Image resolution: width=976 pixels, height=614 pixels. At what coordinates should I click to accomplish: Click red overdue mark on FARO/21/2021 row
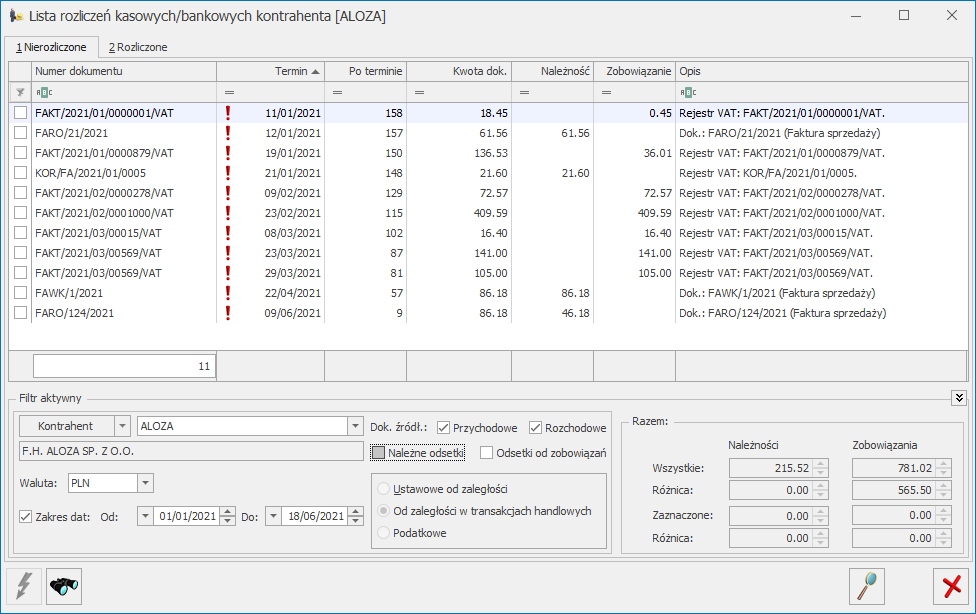click(x=228, y=133)
